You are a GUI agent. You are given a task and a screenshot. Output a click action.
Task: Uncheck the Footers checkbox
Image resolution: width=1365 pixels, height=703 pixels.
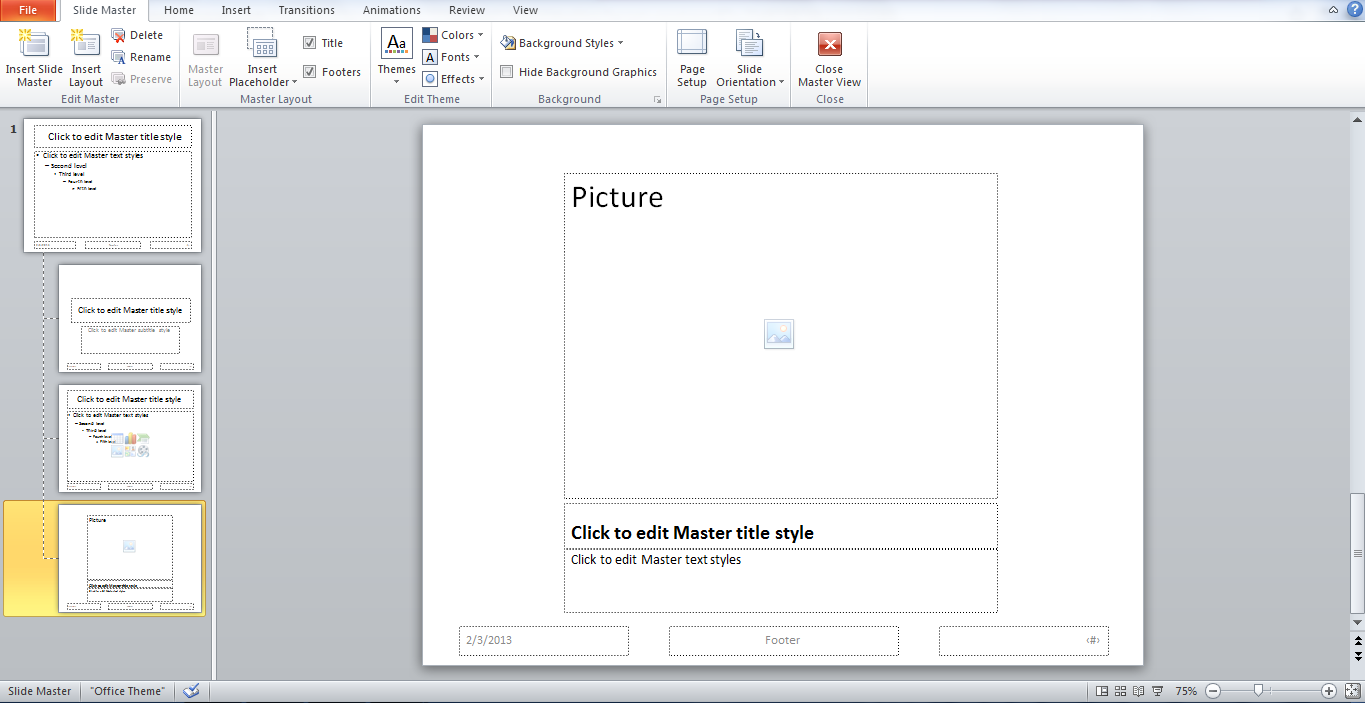click(x=310, y=71)
